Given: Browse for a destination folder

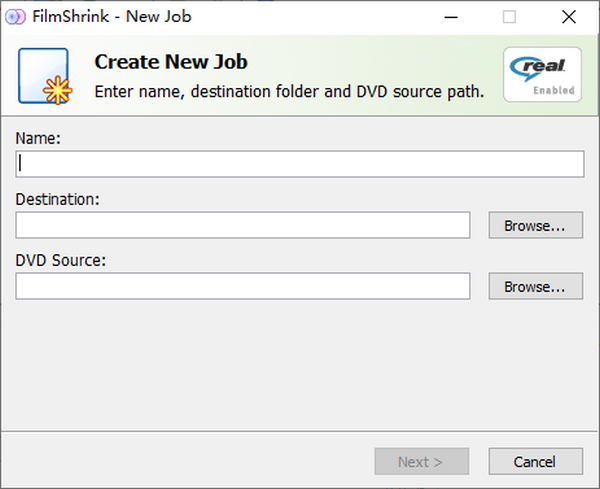Looking at the screenshot, I should tap(535, 225).
